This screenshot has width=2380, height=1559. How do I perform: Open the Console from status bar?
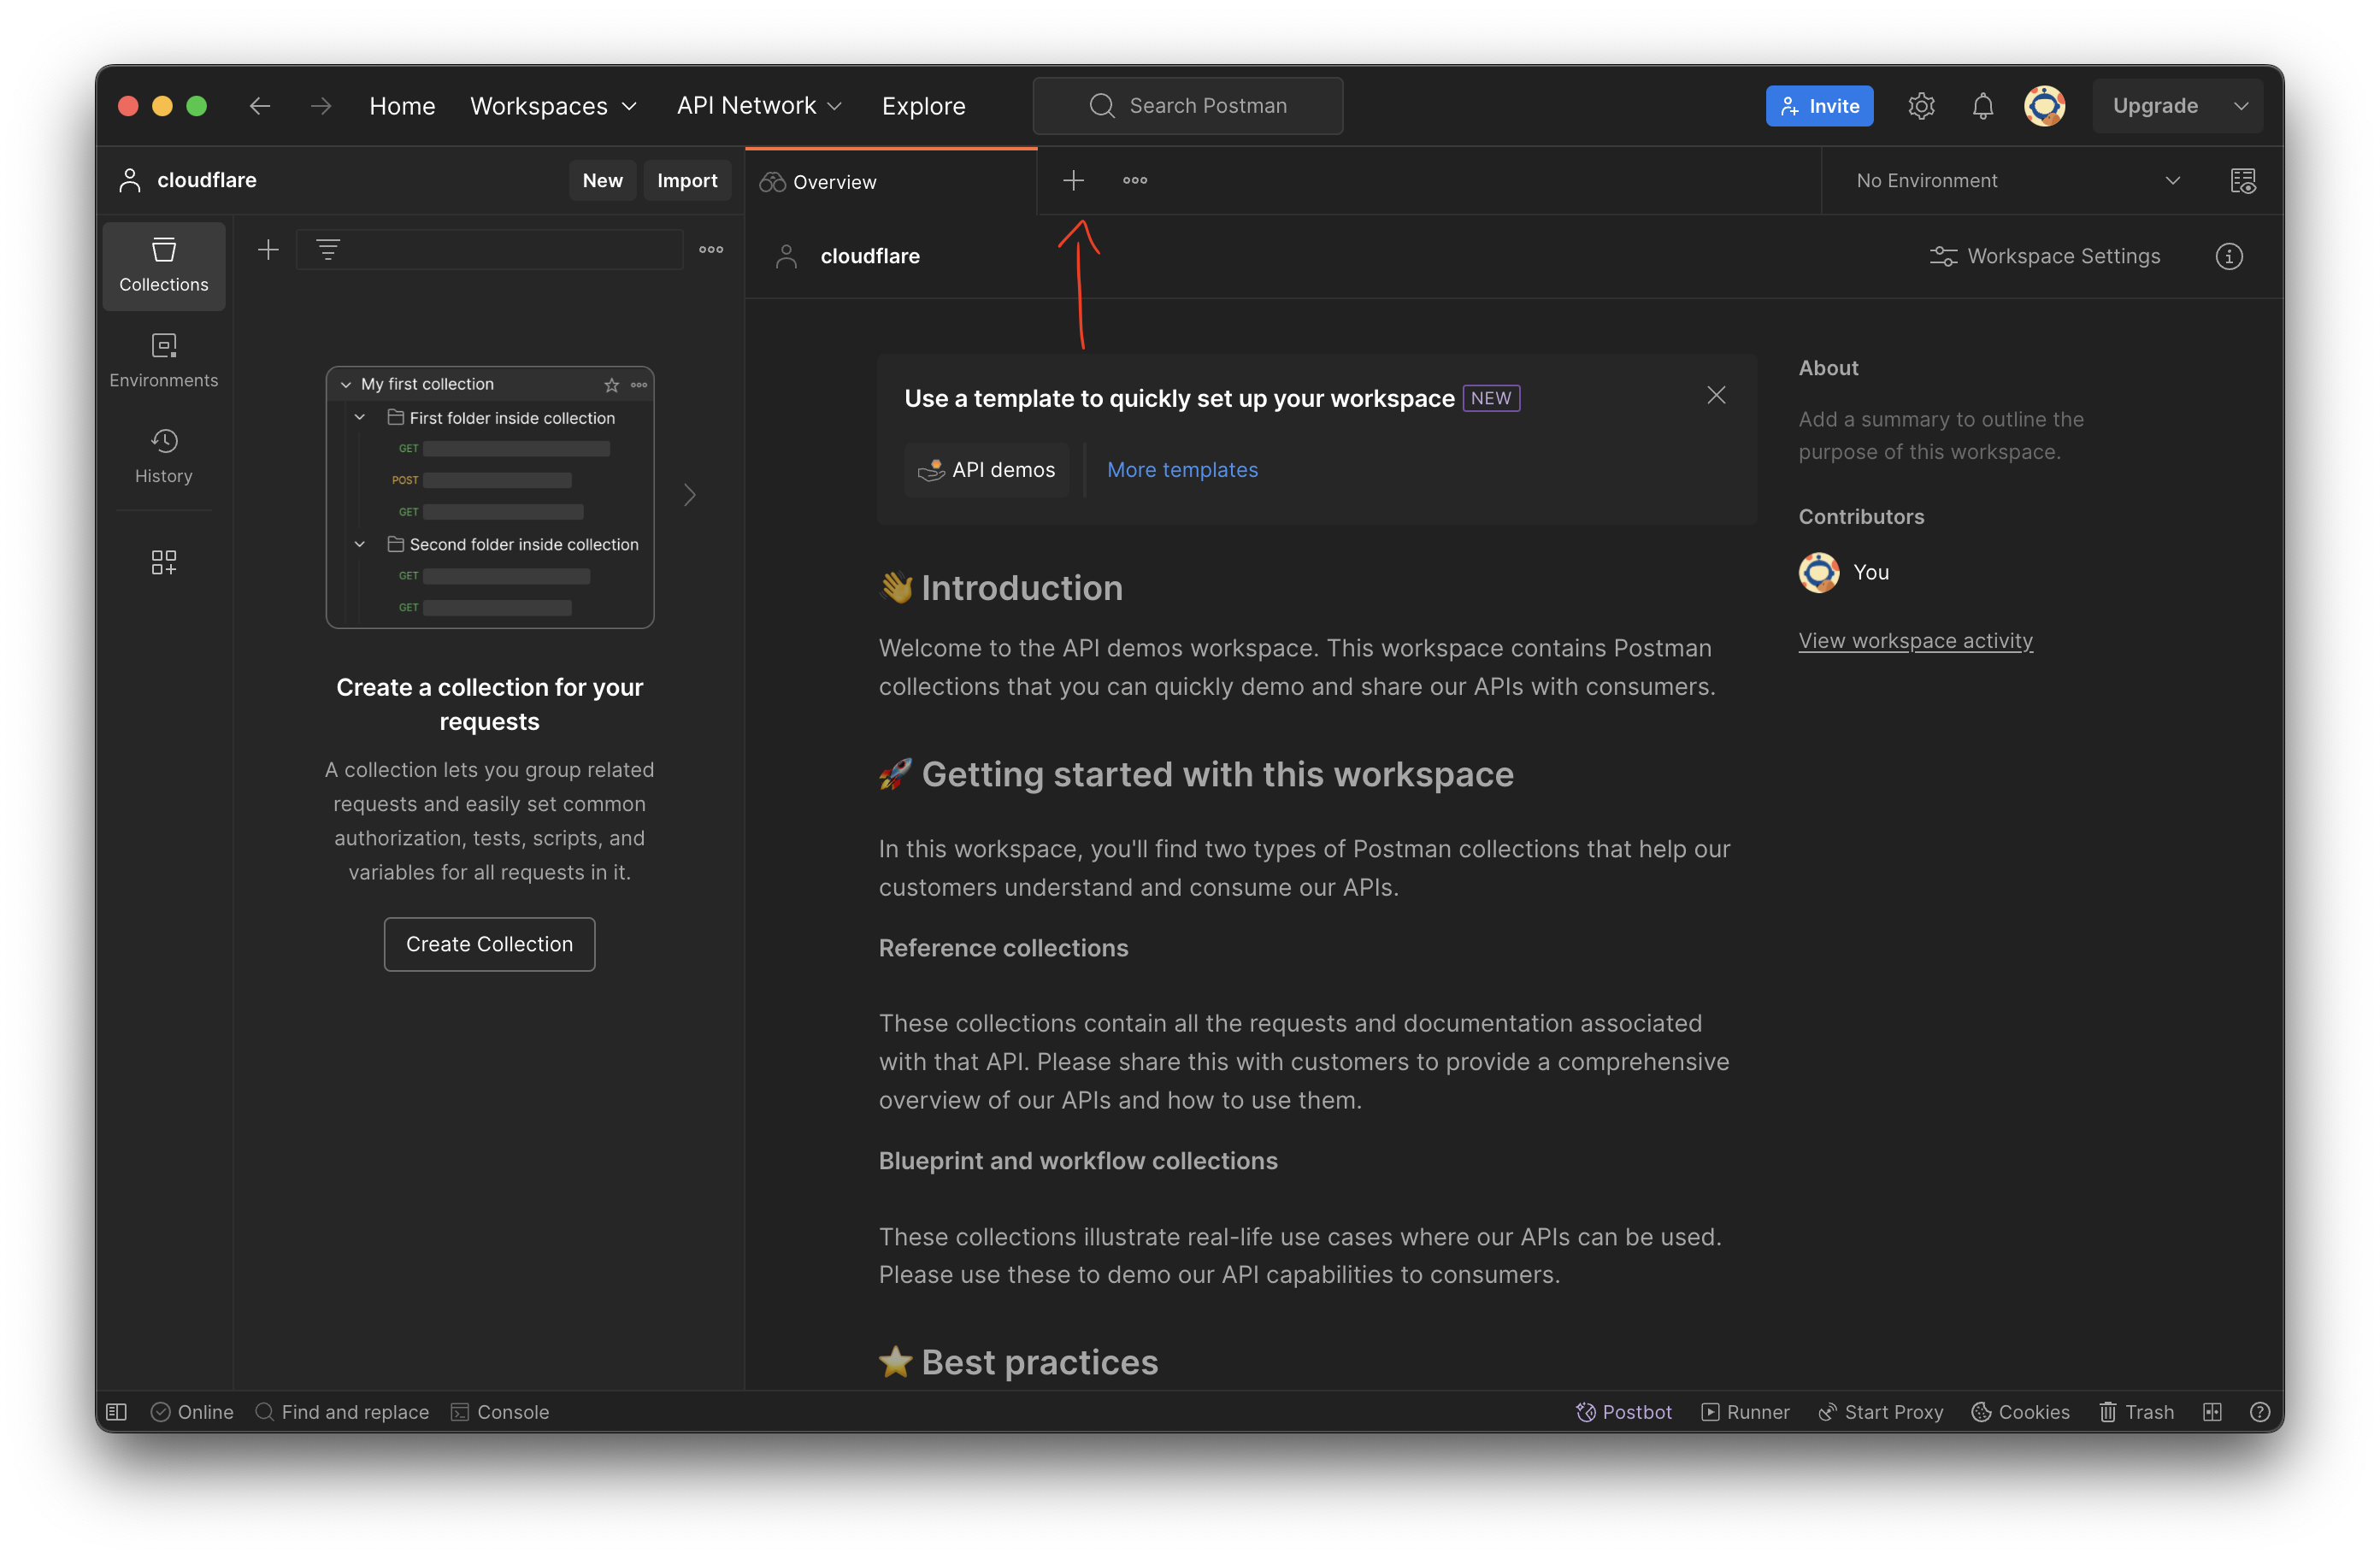(x=500, y=1412)
